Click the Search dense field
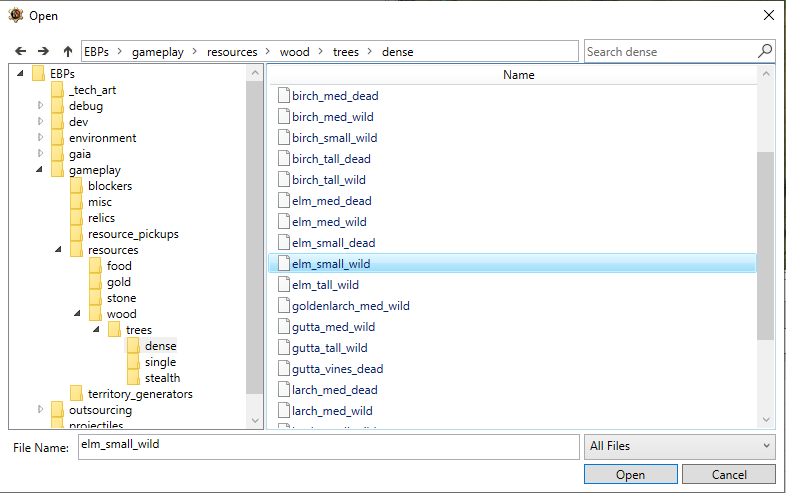786x493 pixels. pyautogui.click(x=671, y=52)
